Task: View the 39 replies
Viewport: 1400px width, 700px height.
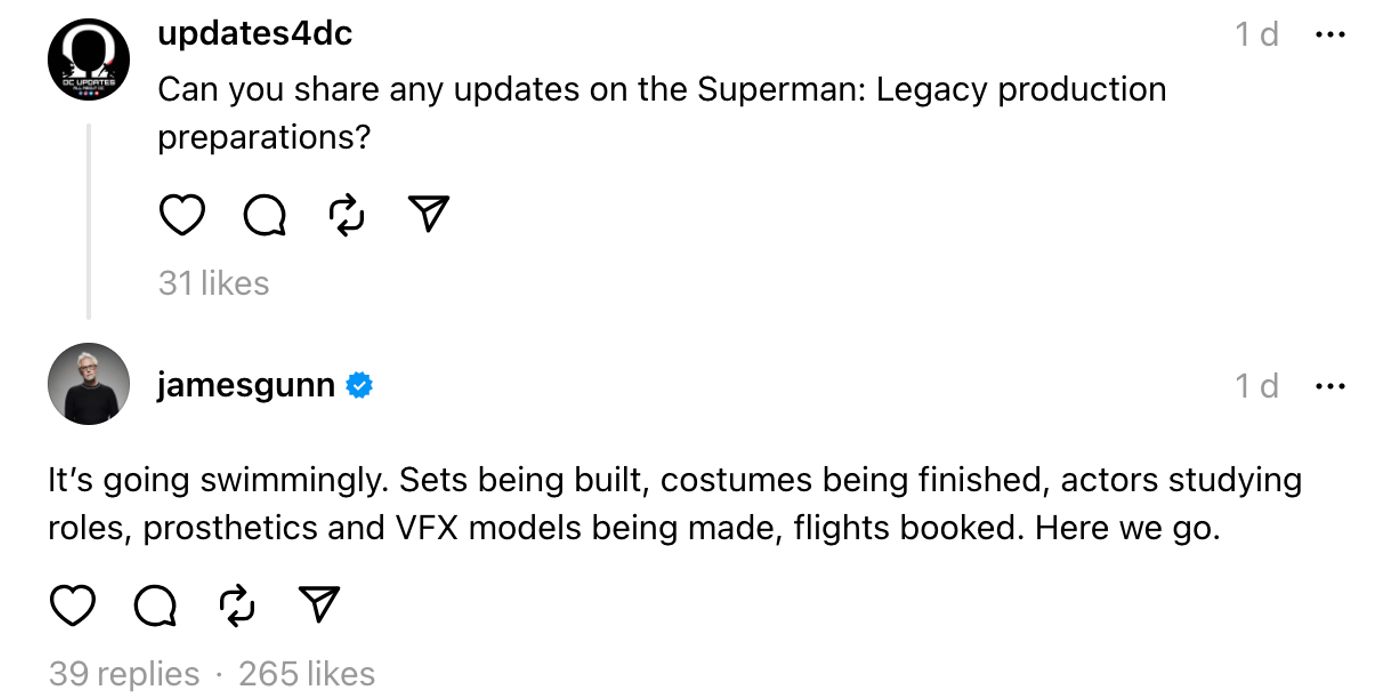Action: 124,673
